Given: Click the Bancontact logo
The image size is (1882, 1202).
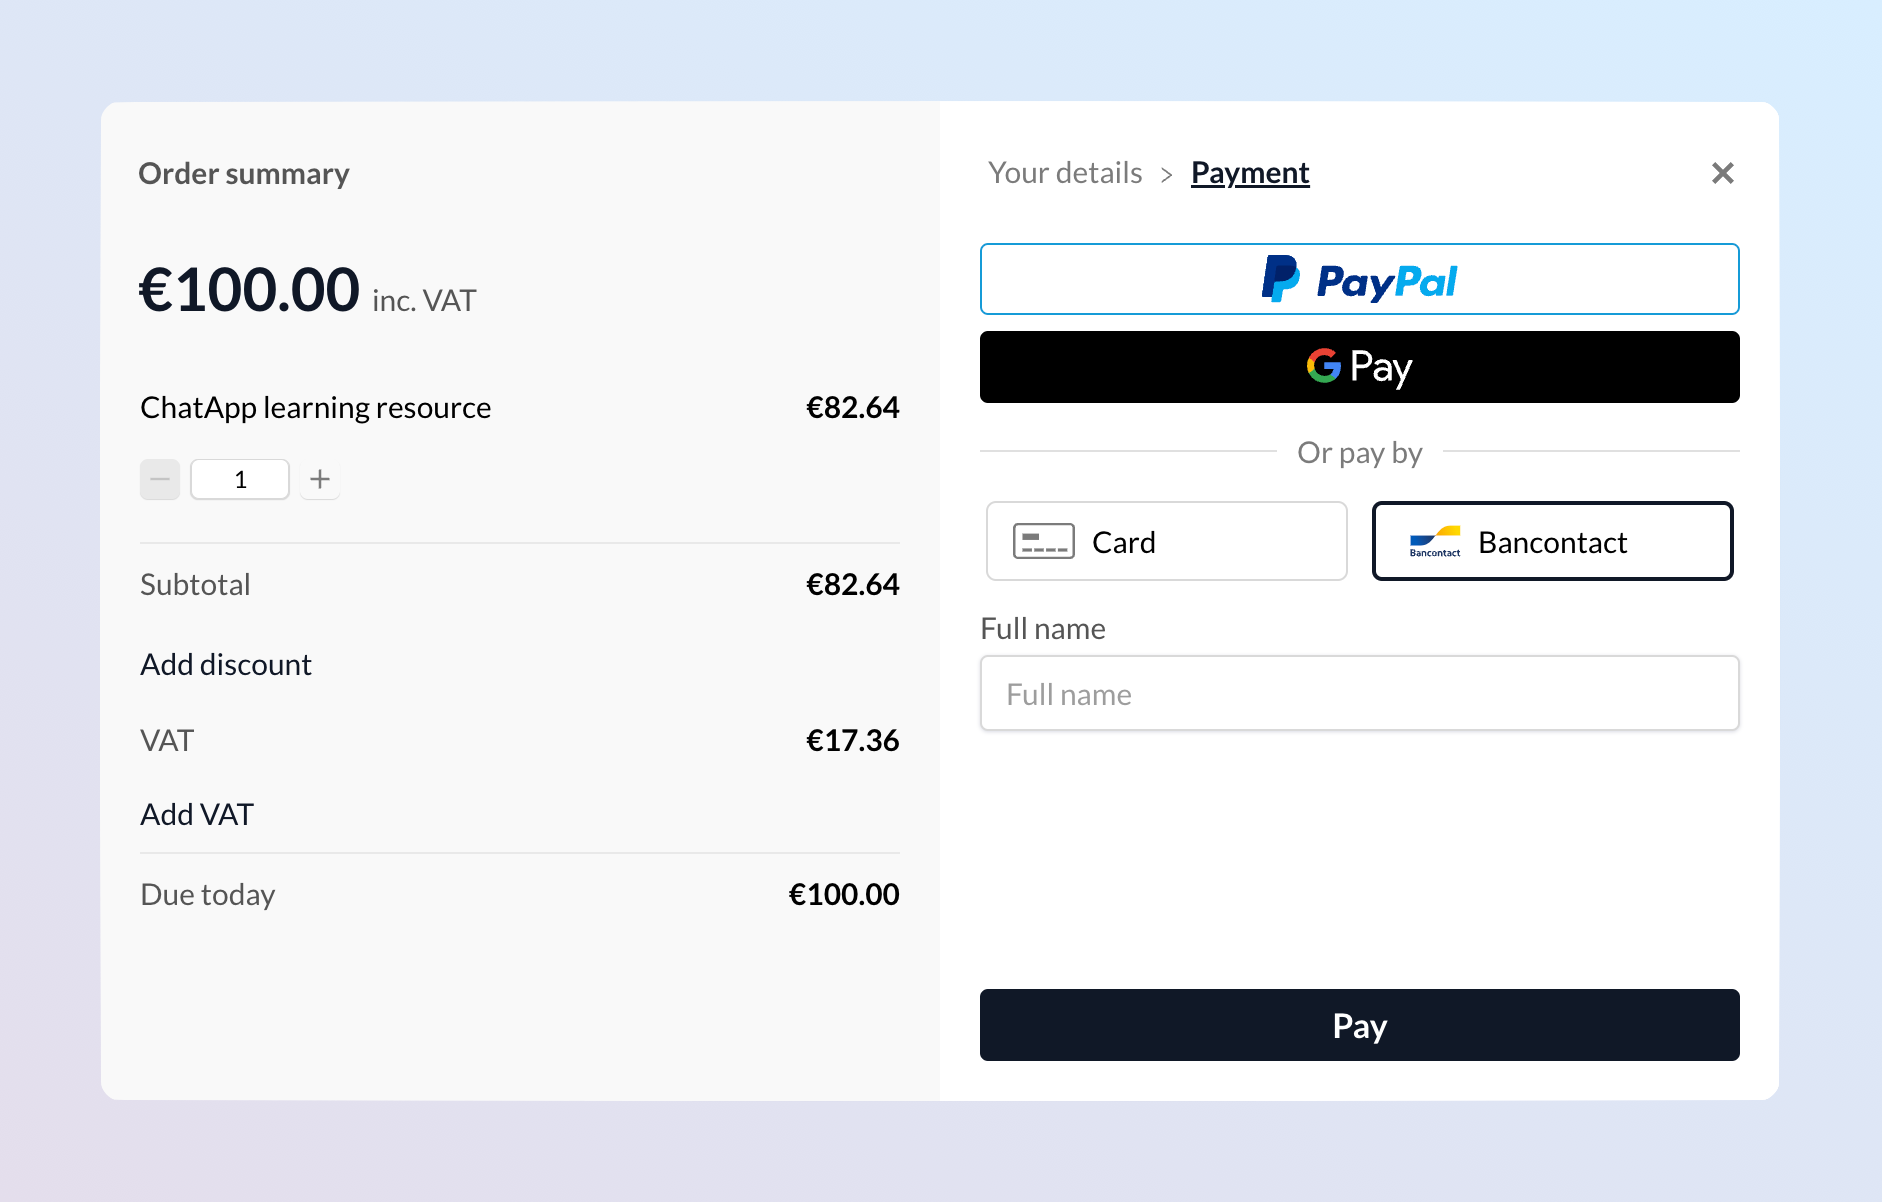Looking at the screenshot, I should click(x=1434, y=541).
